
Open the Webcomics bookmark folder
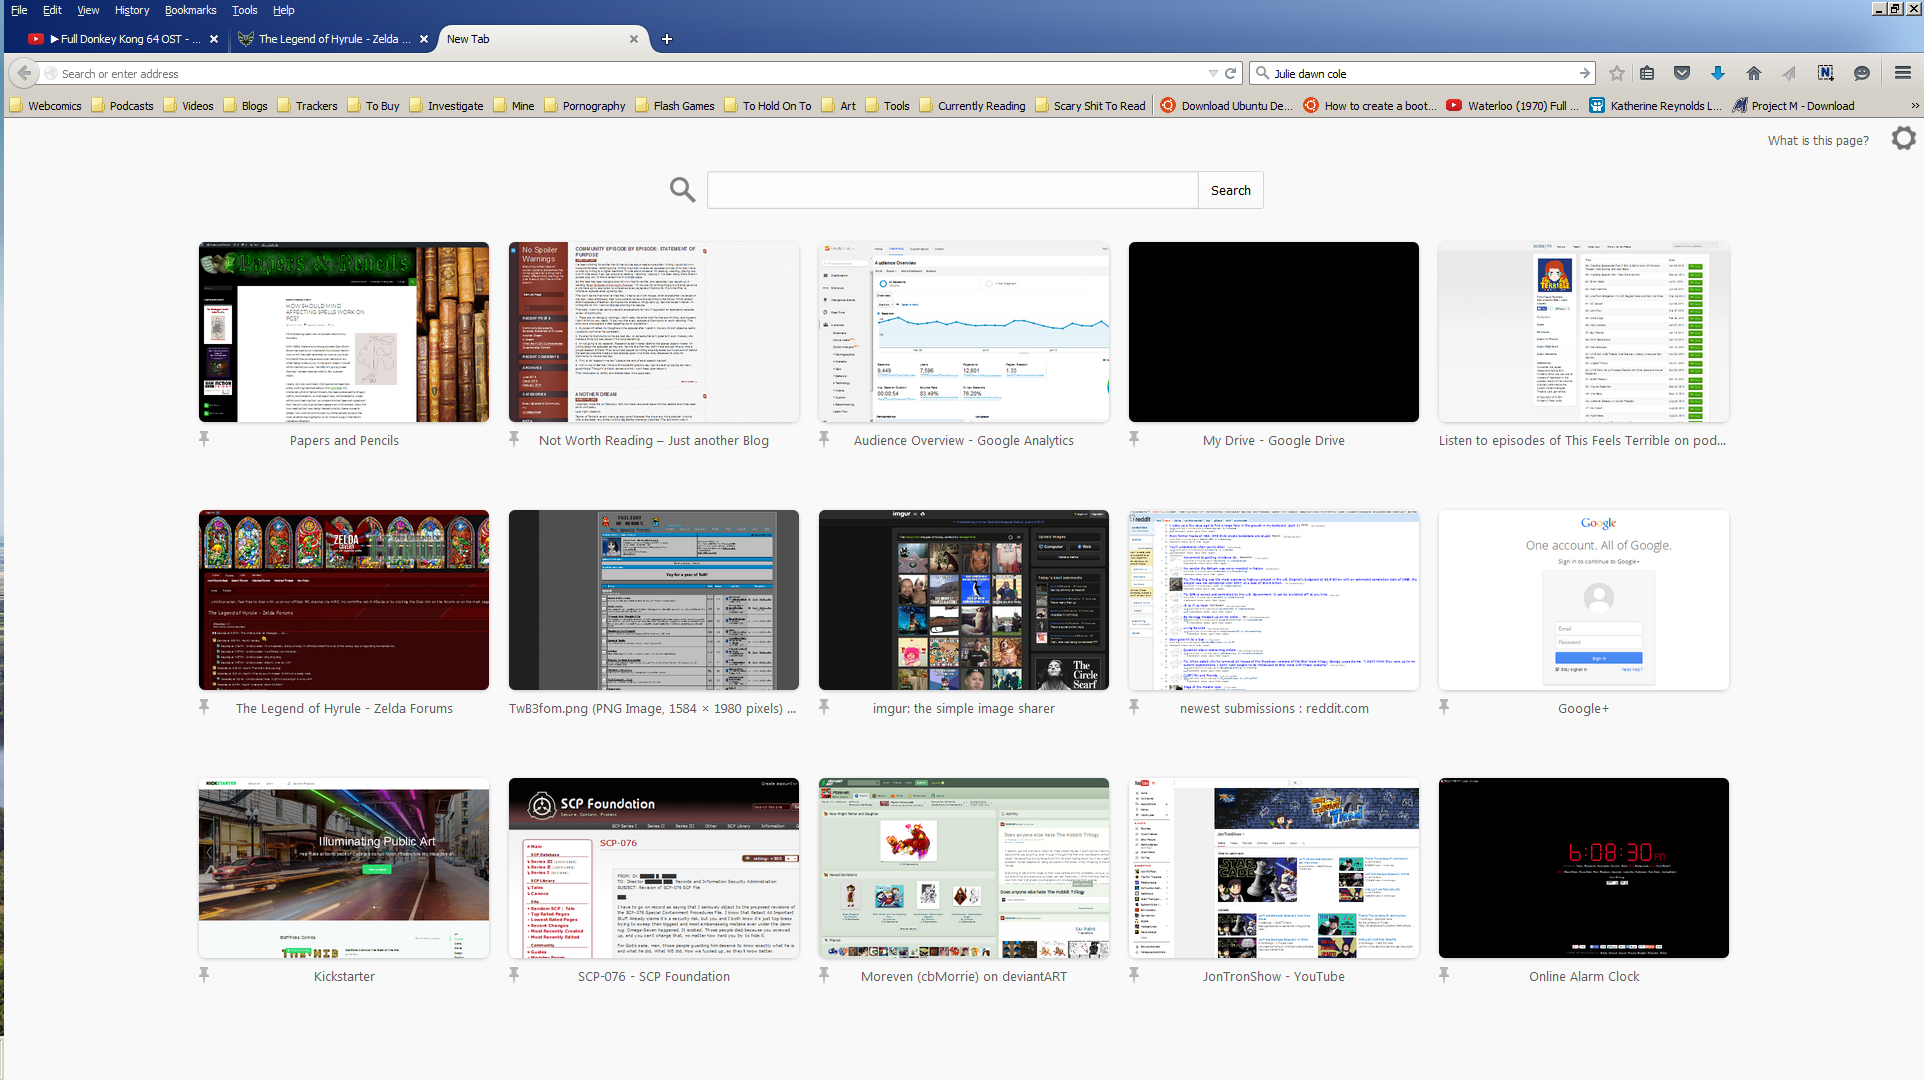tap(45, 105)
